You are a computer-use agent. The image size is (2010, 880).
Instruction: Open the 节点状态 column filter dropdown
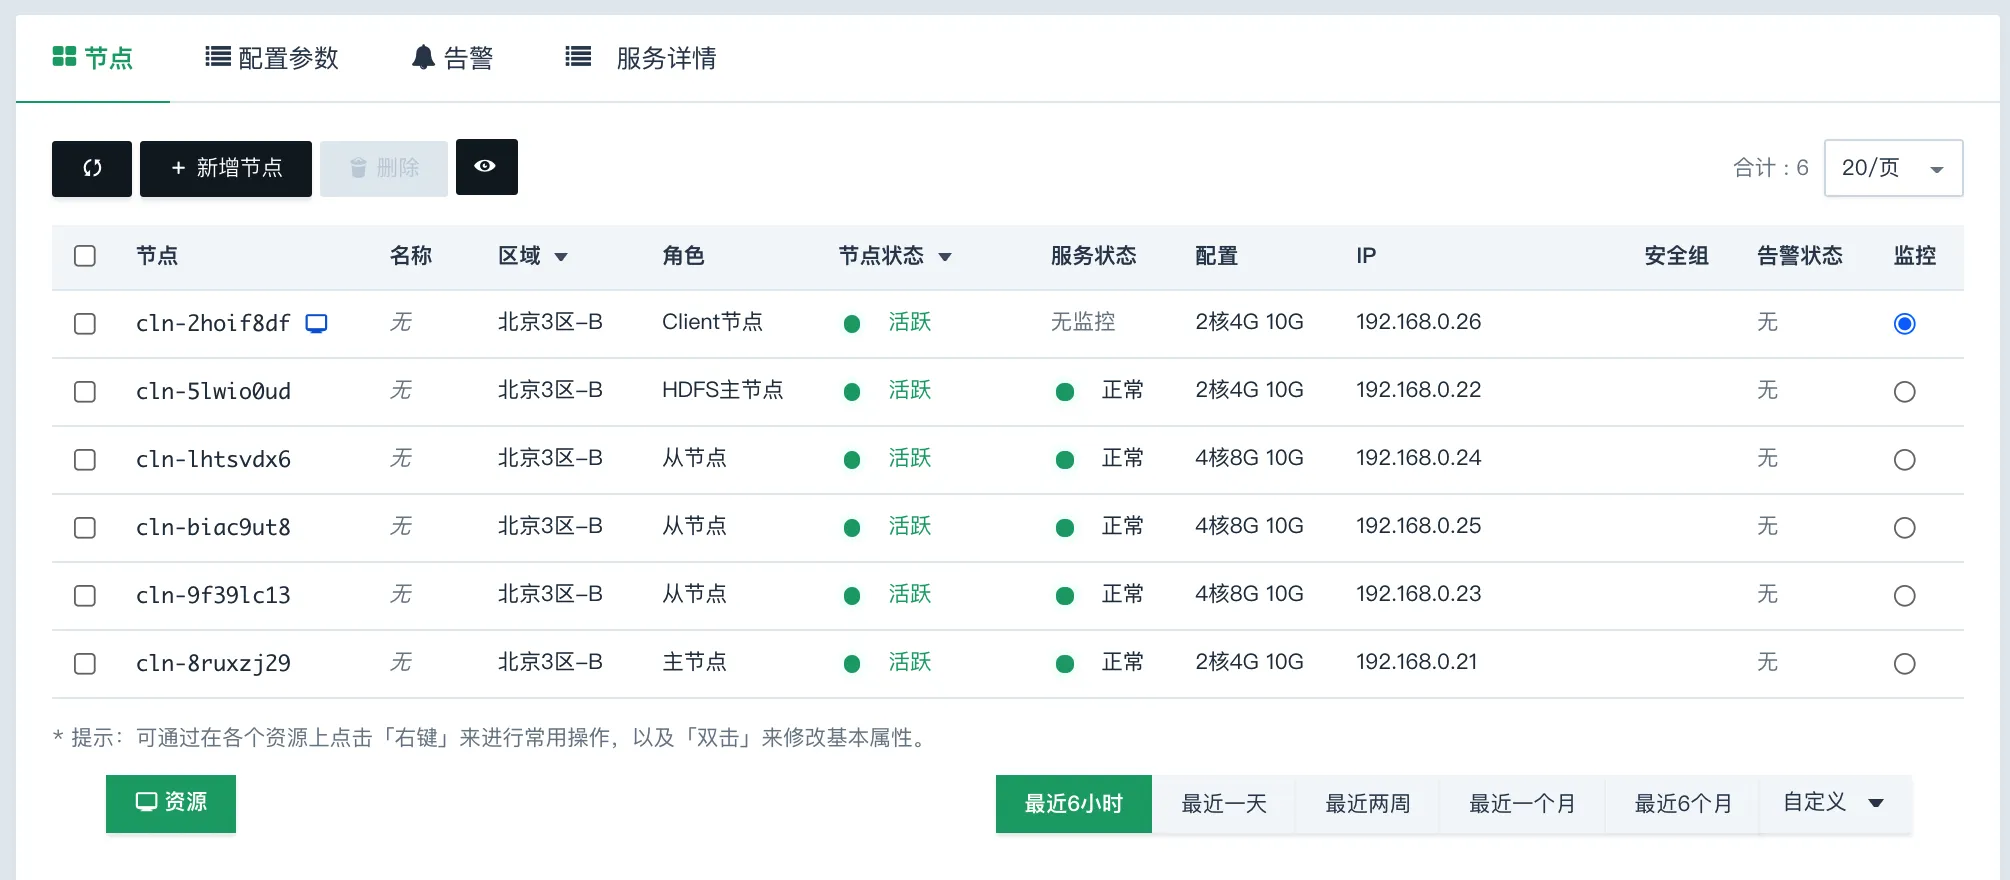pyautogui.click(x=945, y=257)
